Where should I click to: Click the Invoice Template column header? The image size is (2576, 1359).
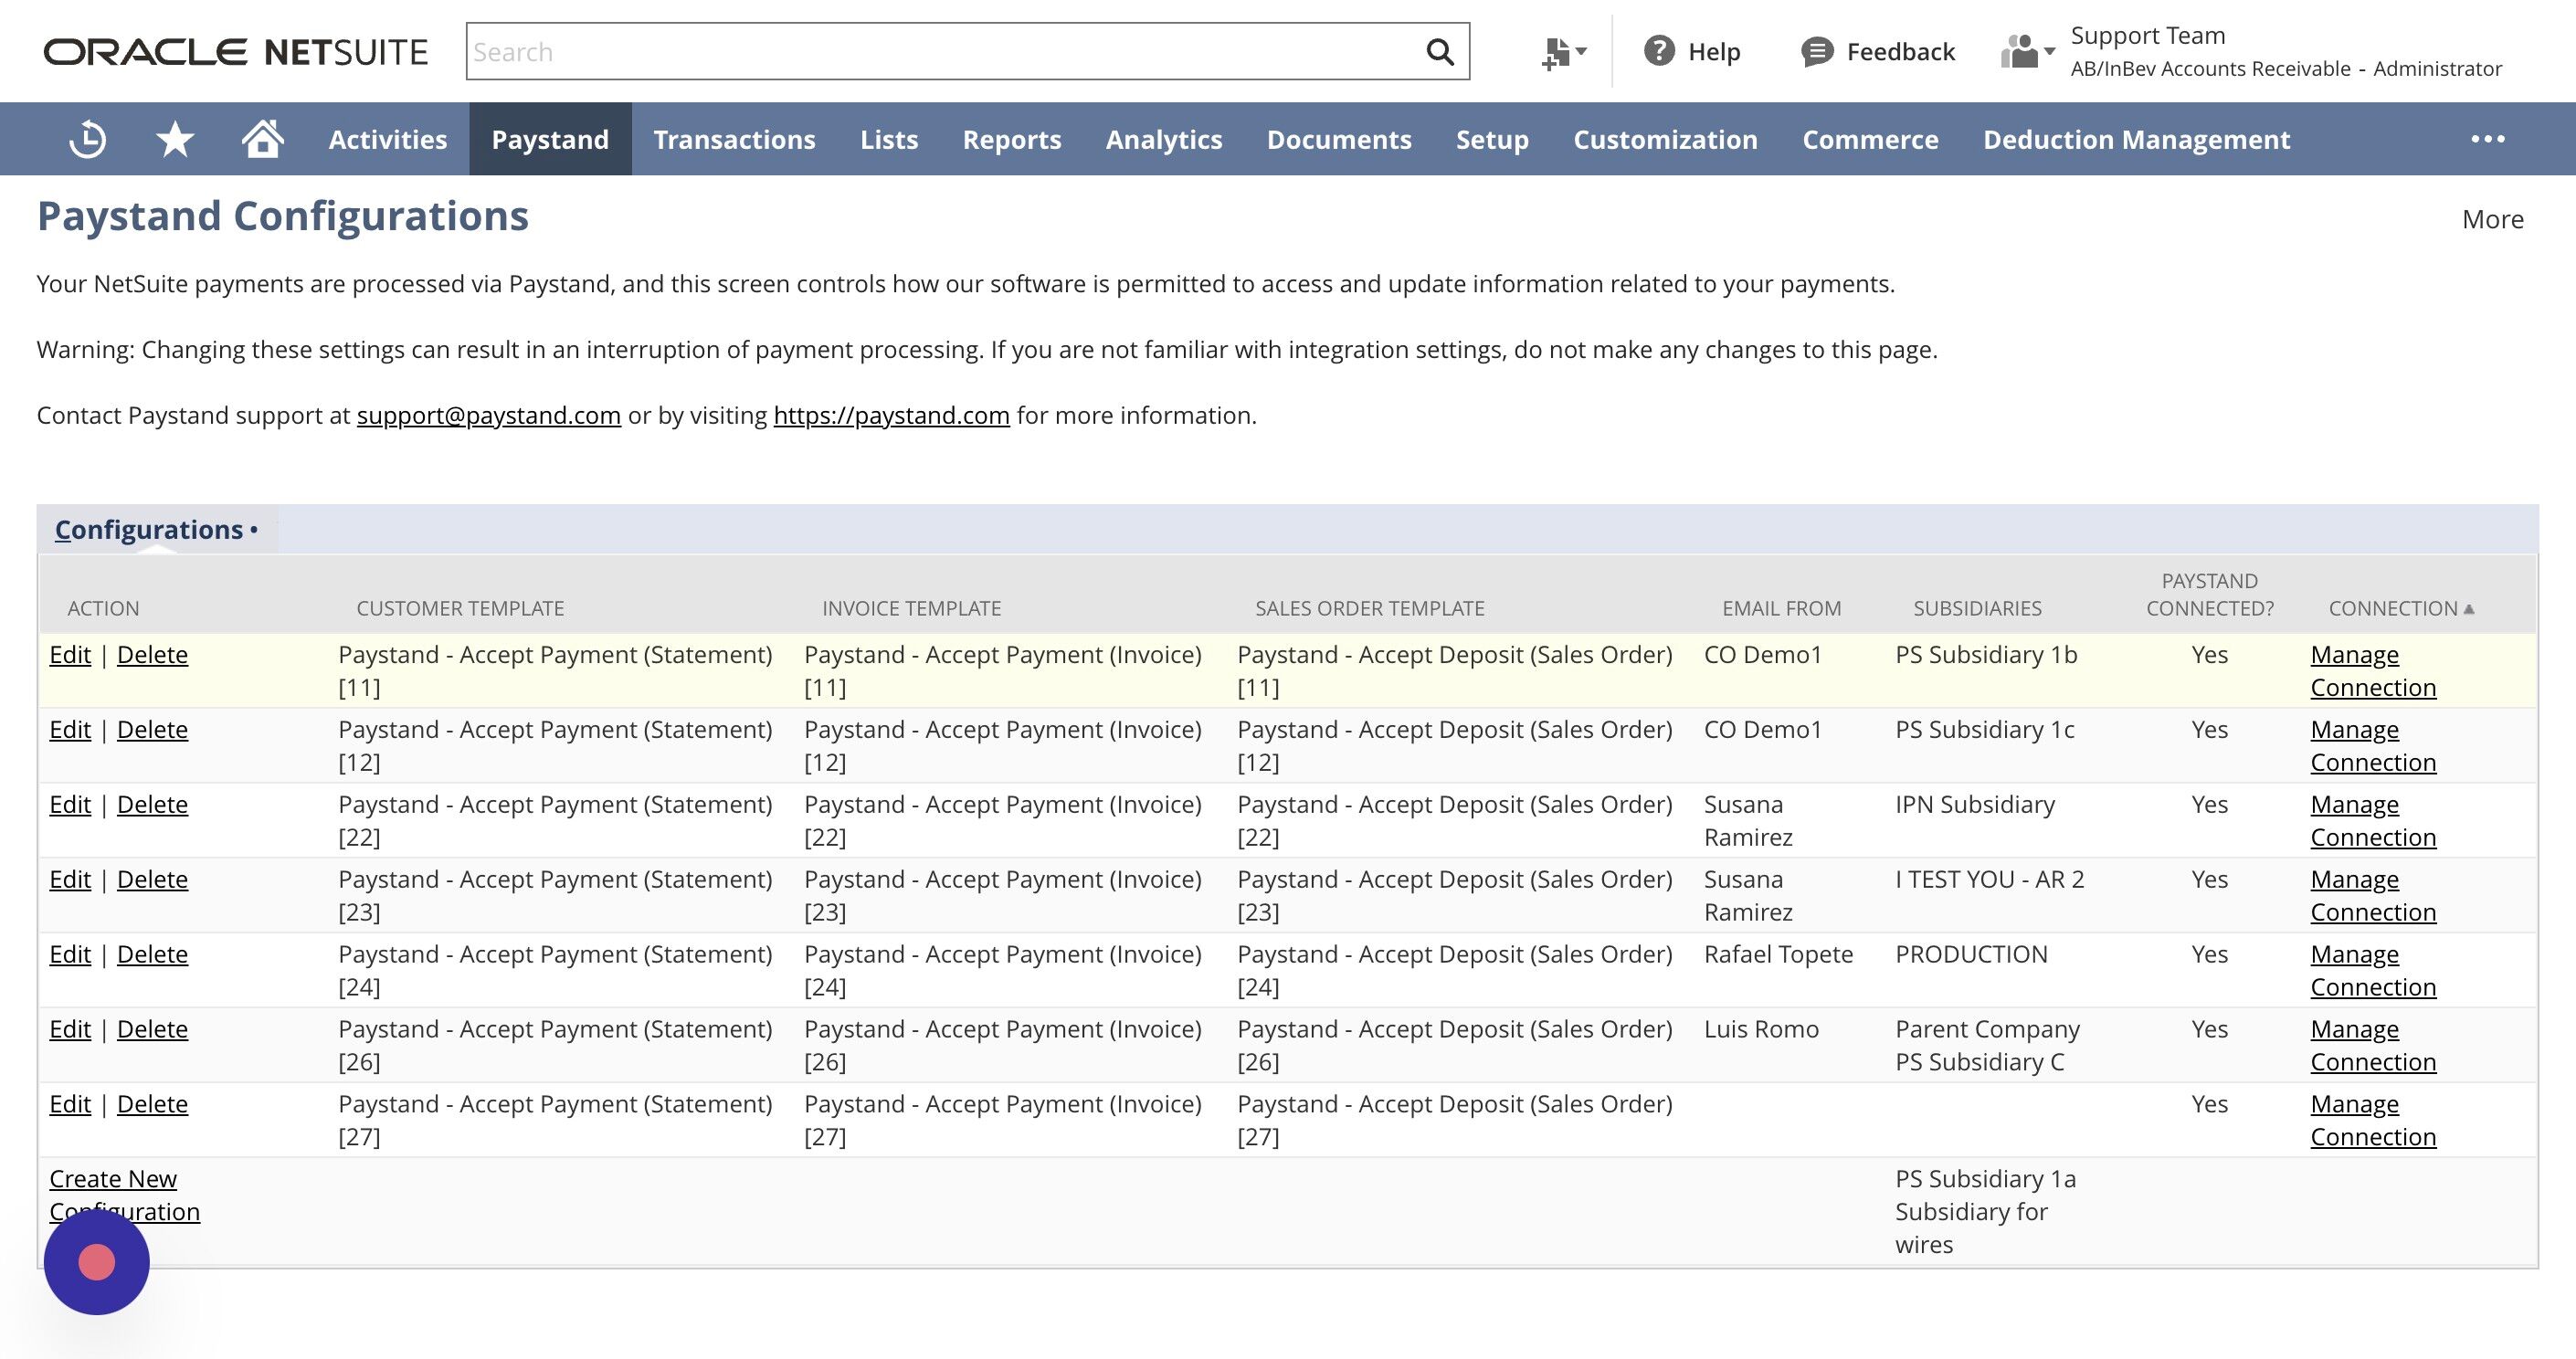(x=911, y=608)
